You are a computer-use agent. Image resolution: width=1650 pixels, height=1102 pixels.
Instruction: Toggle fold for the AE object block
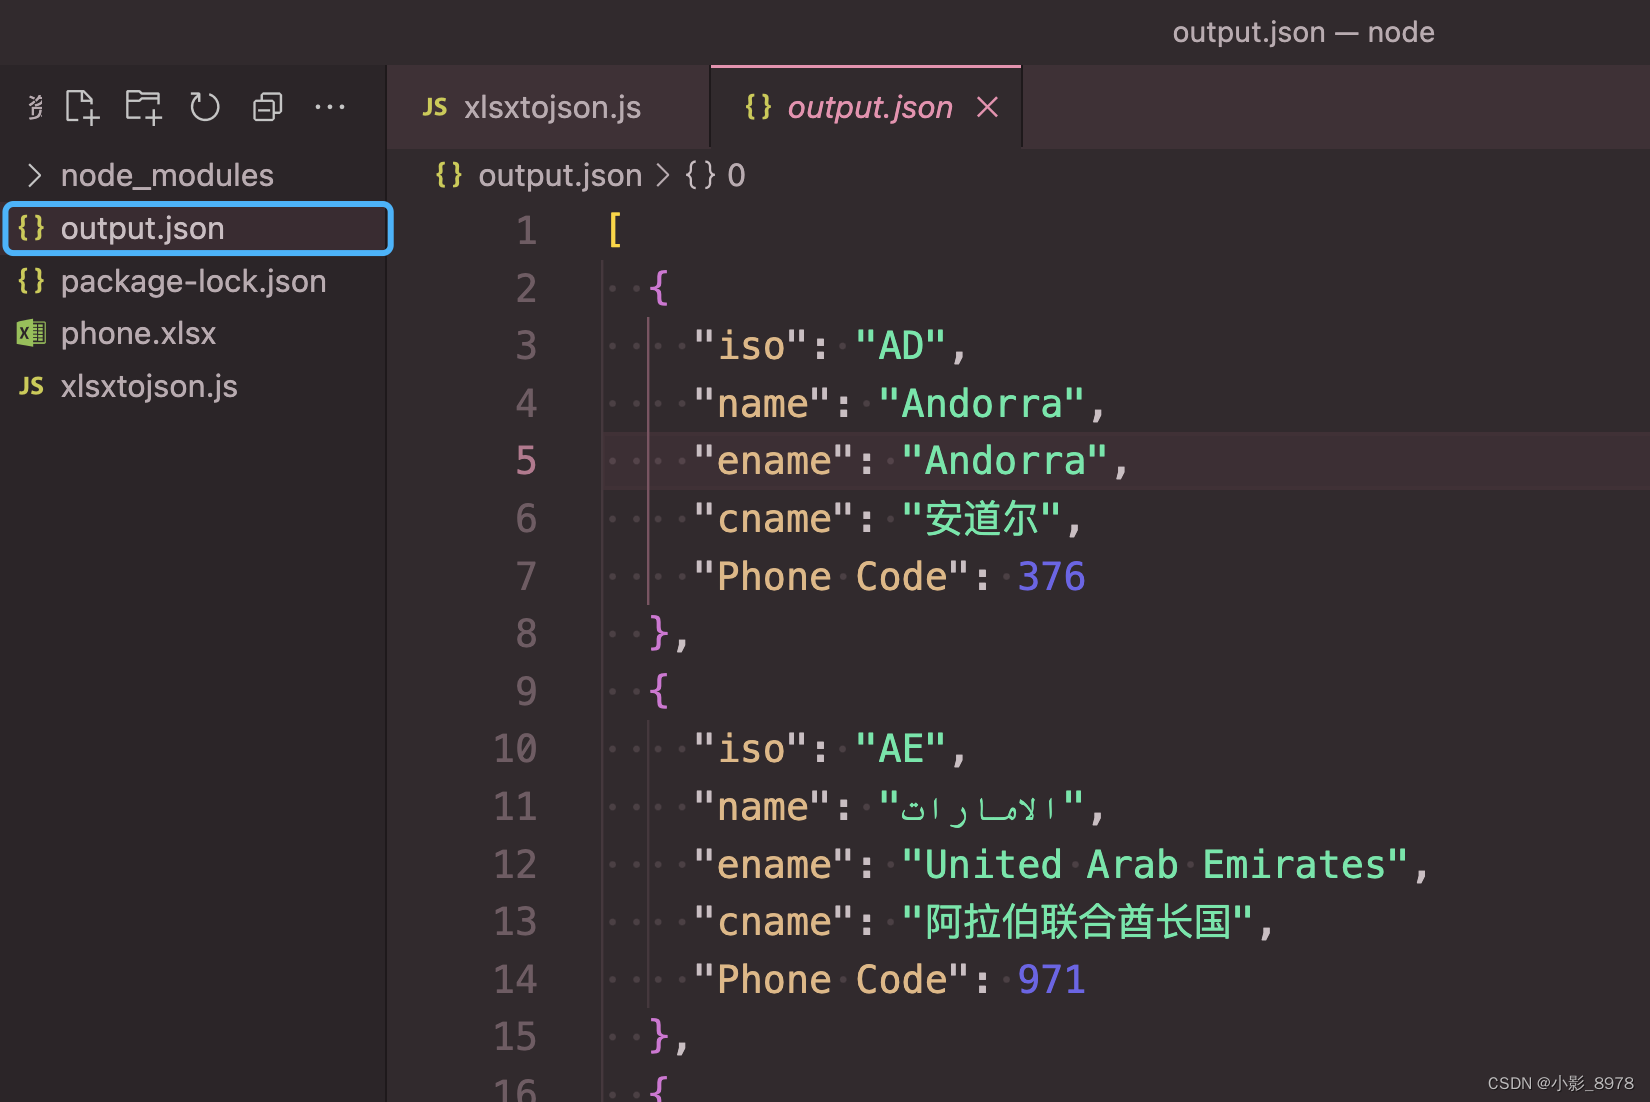click(x=575, y=690)
